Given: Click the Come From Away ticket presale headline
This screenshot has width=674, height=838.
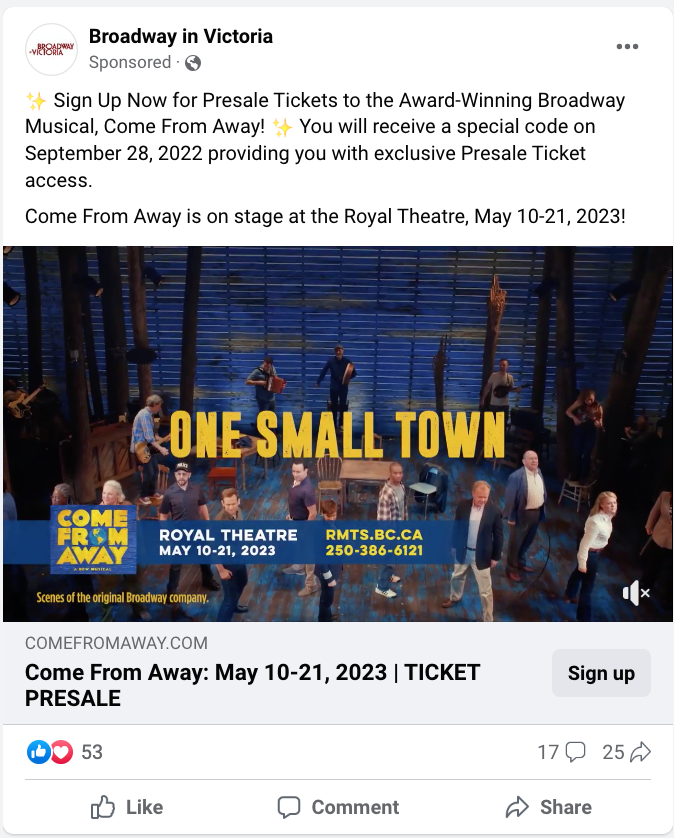Looking at the screenshot, I should (x=252, y=685).
